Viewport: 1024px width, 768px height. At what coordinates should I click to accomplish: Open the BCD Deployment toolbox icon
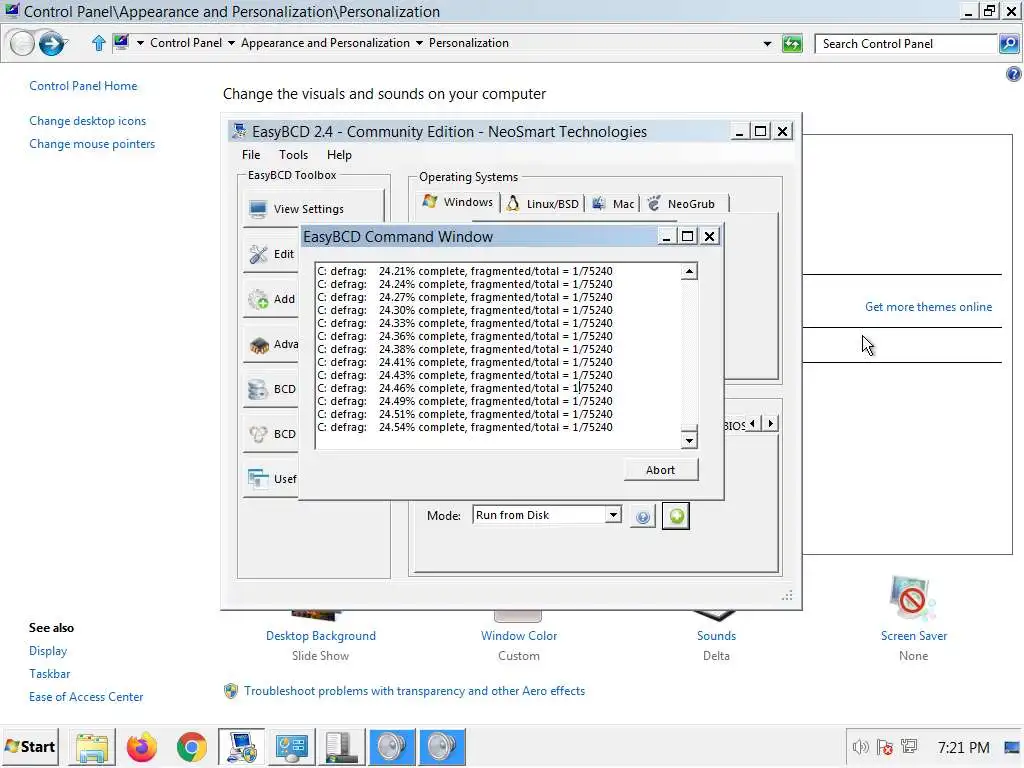coord(259,434)
